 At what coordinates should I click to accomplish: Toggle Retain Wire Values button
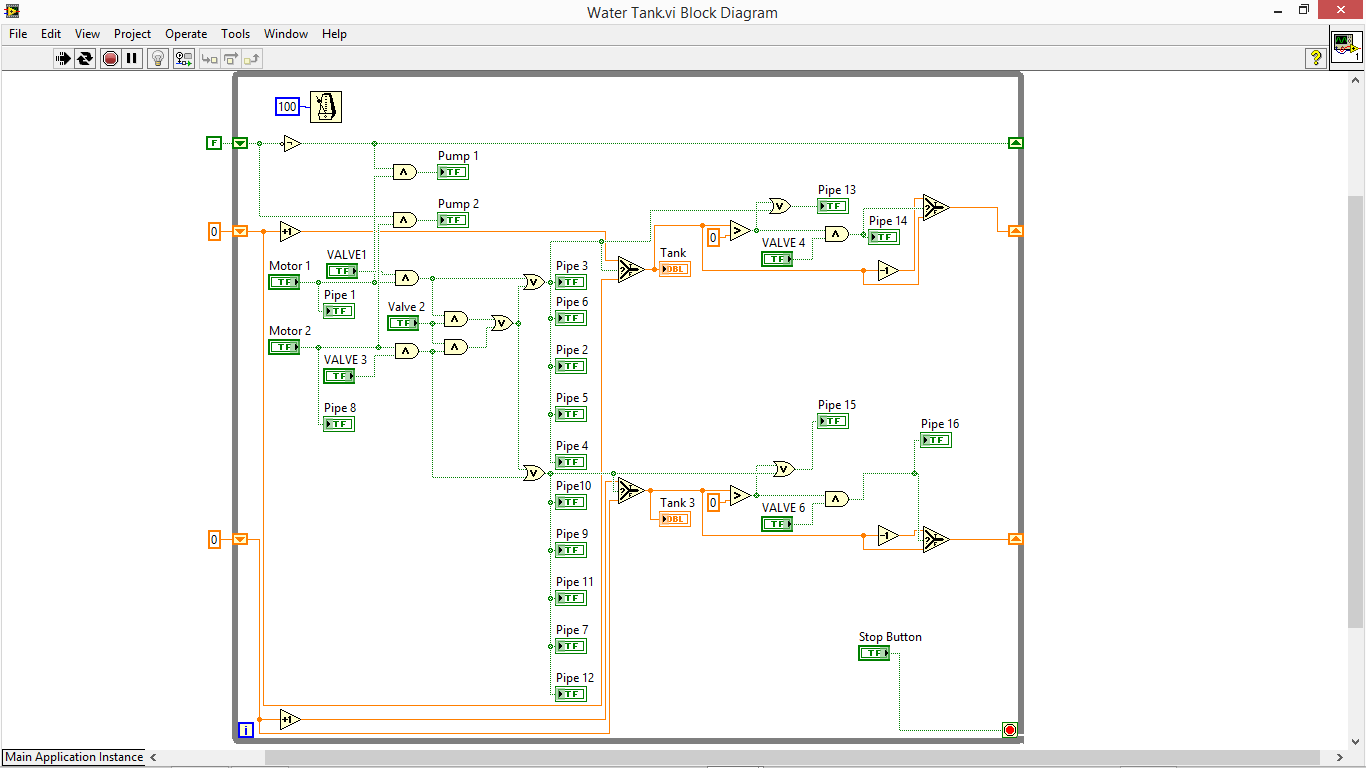pyautogui.click(x=183, y=59)
